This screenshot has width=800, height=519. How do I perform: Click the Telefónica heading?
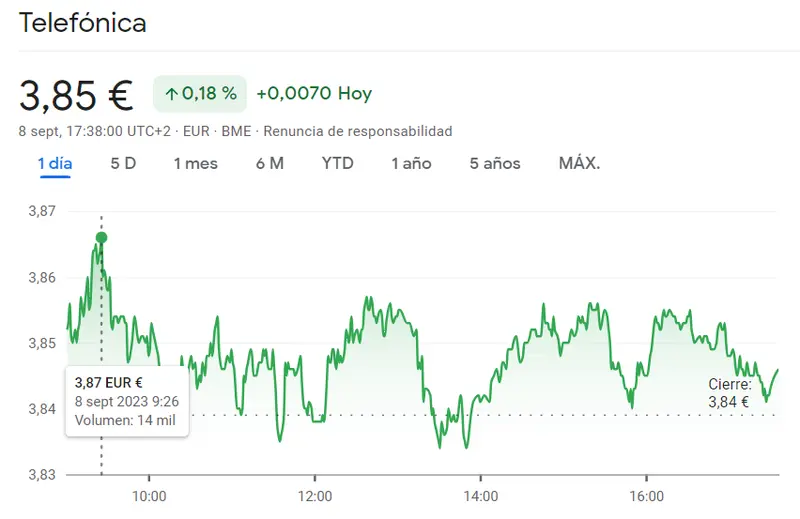point(83,23)
